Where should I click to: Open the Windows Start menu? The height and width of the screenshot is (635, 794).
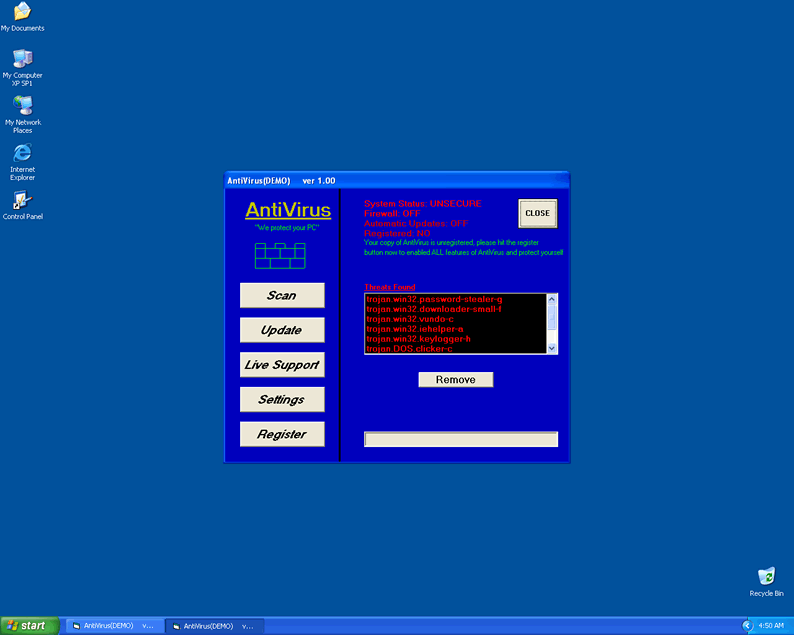[29, 626]
